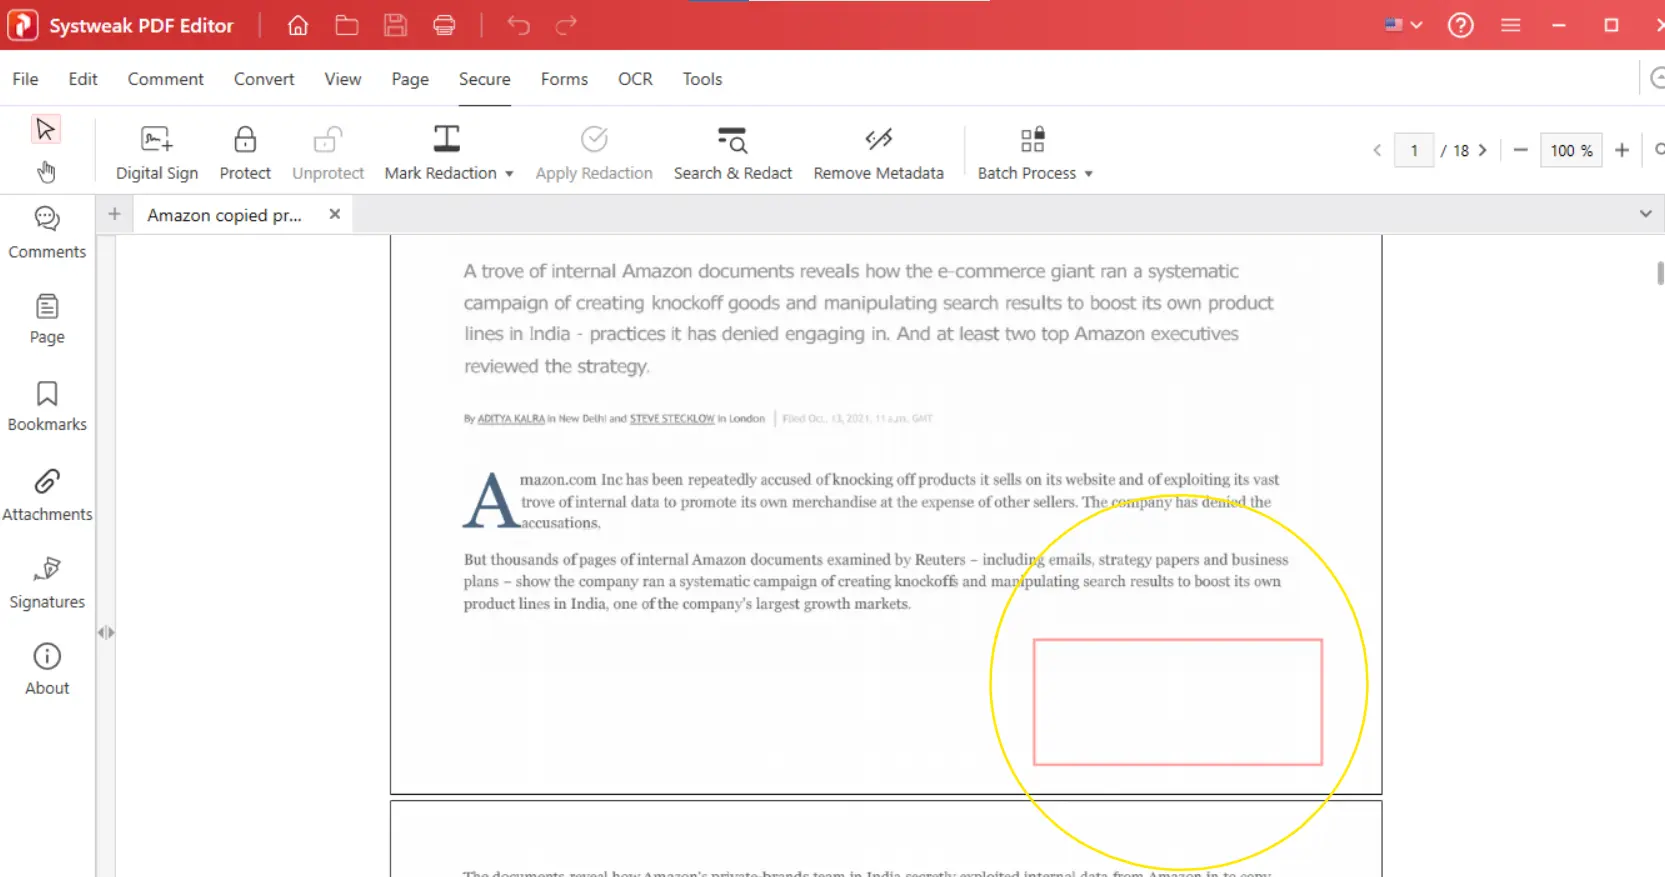
Task: Open the Help question mark icon
Action: pyautogui.click(x=1461, y=25)
